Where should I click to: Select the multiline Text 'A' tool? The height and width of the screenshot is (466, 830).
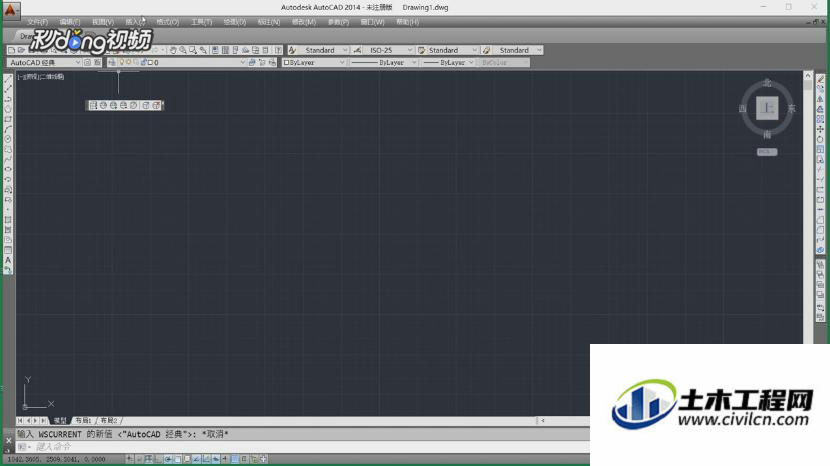coord(8,260)
